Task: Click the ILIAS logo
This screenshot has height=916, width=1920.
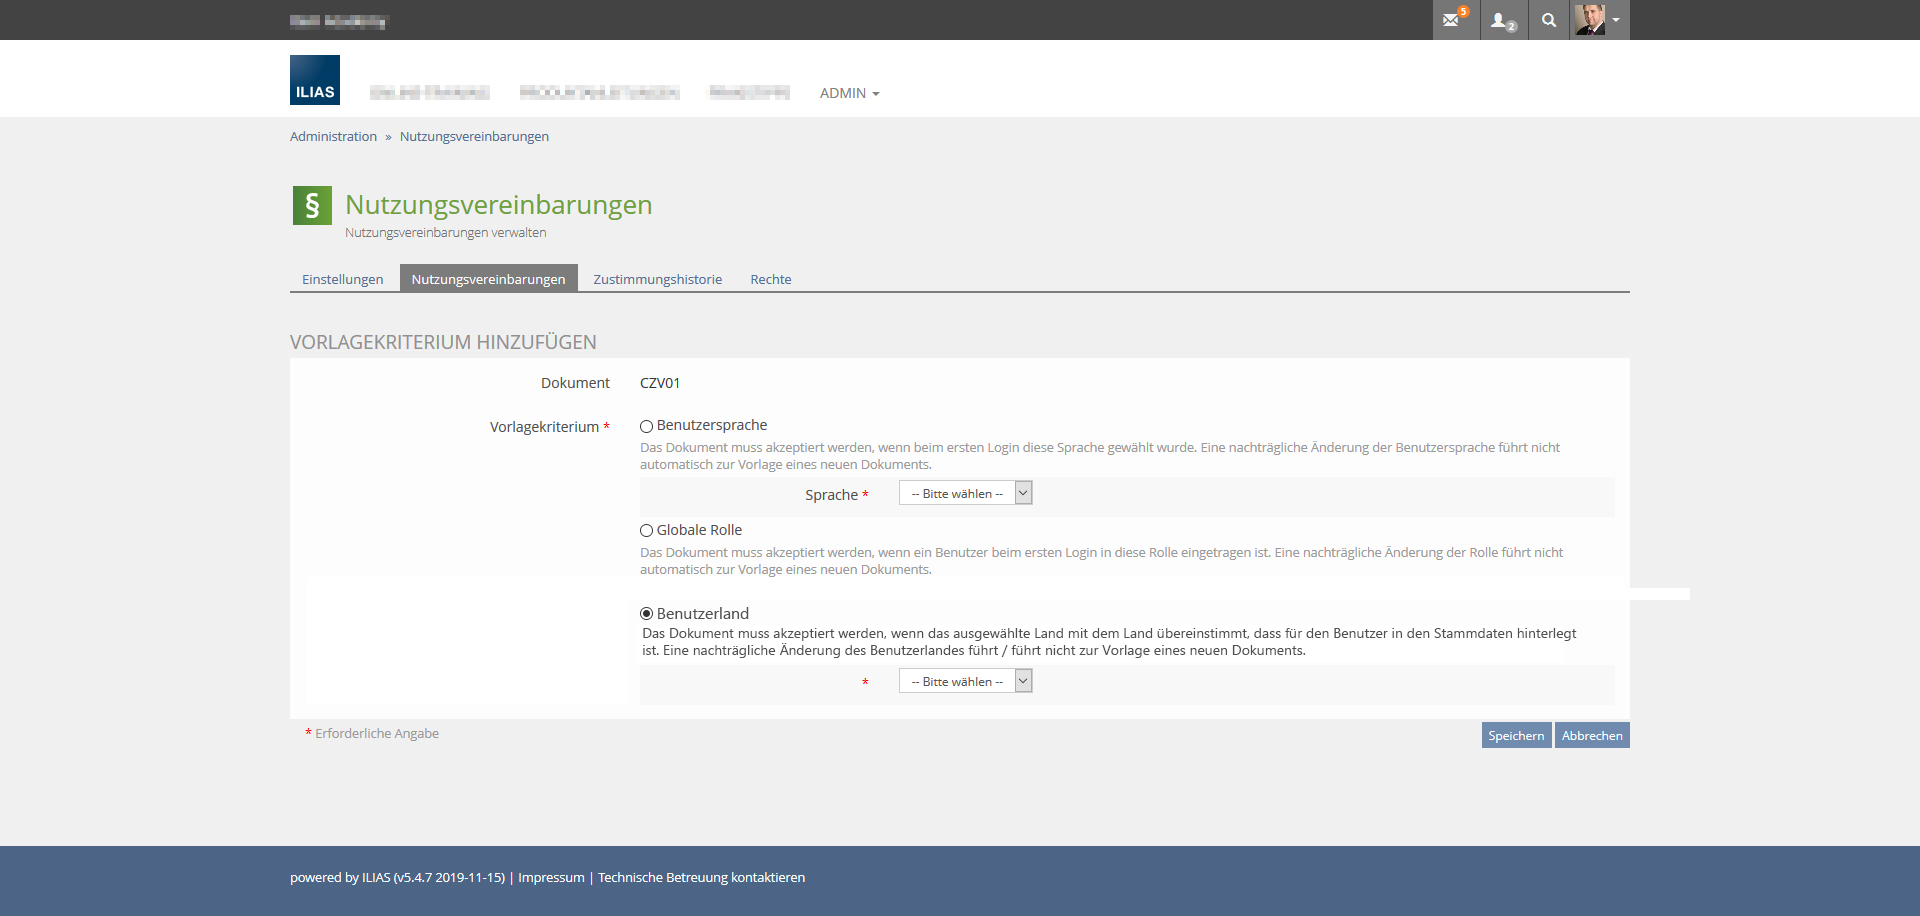Action: pyautogui.click(x=315, y=80)
